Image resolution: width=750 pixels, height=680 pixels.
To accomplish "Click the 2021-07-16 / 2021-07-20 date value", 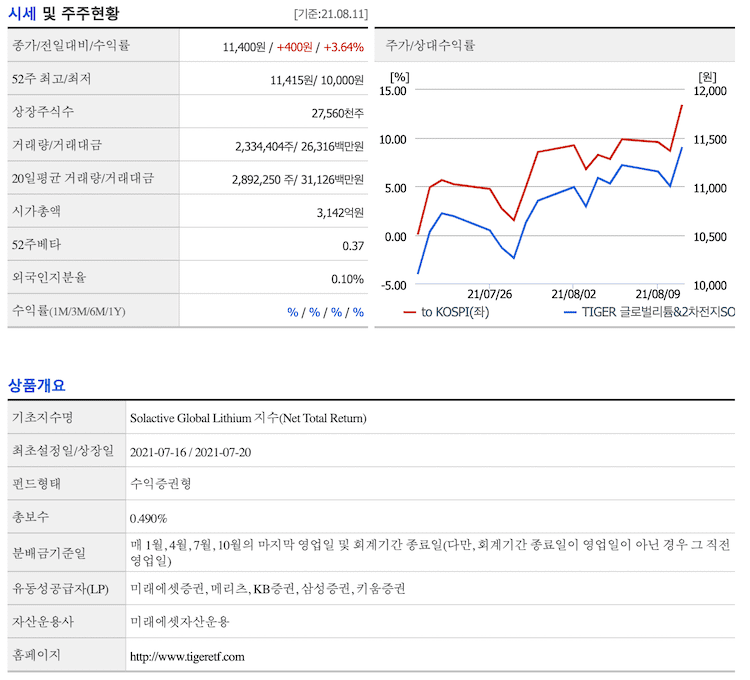I will [x=190, y=452].
